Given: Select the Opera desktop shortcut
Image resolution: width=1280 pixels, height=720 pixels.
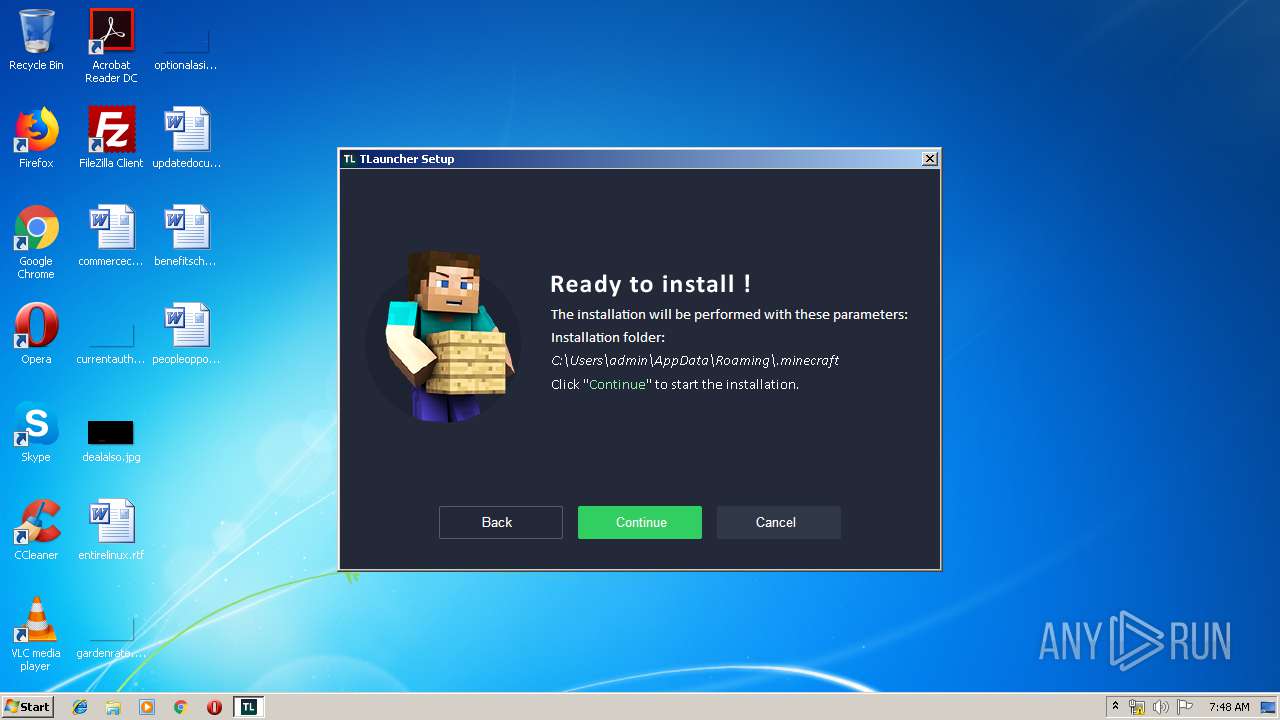Looking at the screenshot, I should pyautogui.click(x=36, y=334).
